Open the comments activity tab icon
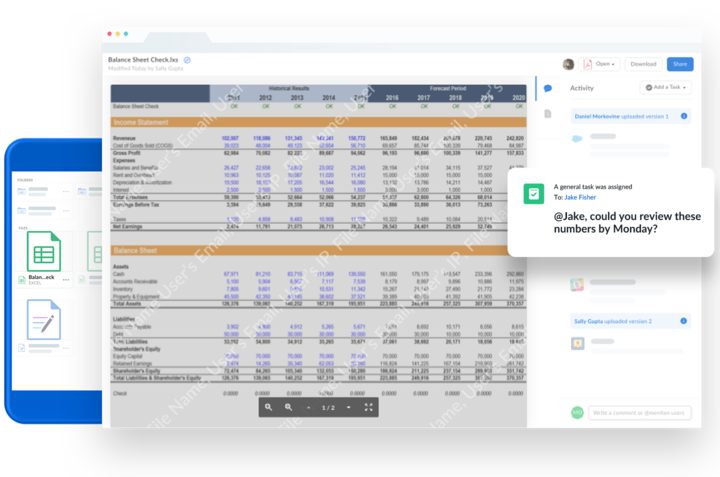Viewport: 720px width, 477px height. pos(548,88)
